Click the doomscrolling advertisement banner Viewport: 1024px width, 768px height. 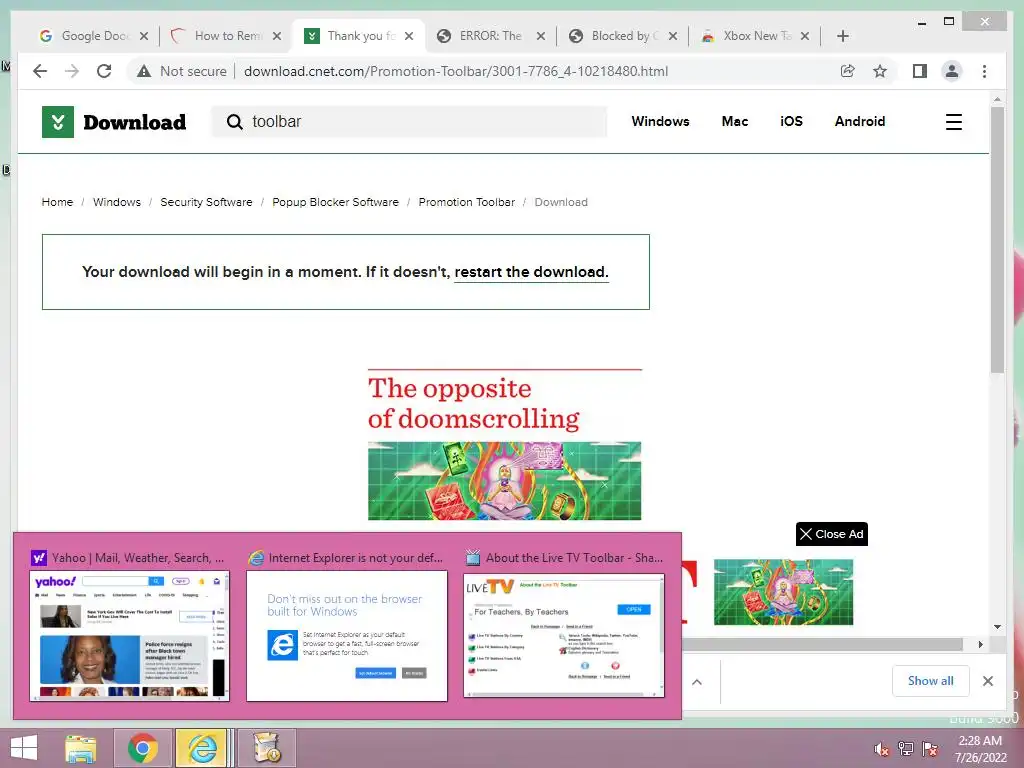pos(504,444)
